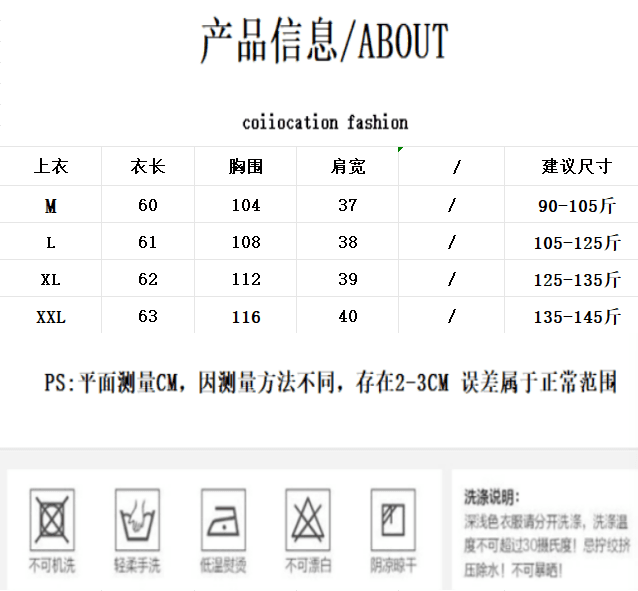Click the 轻柔手洗 label
This screenshot has height=591, width=638.
pos(138,565)
